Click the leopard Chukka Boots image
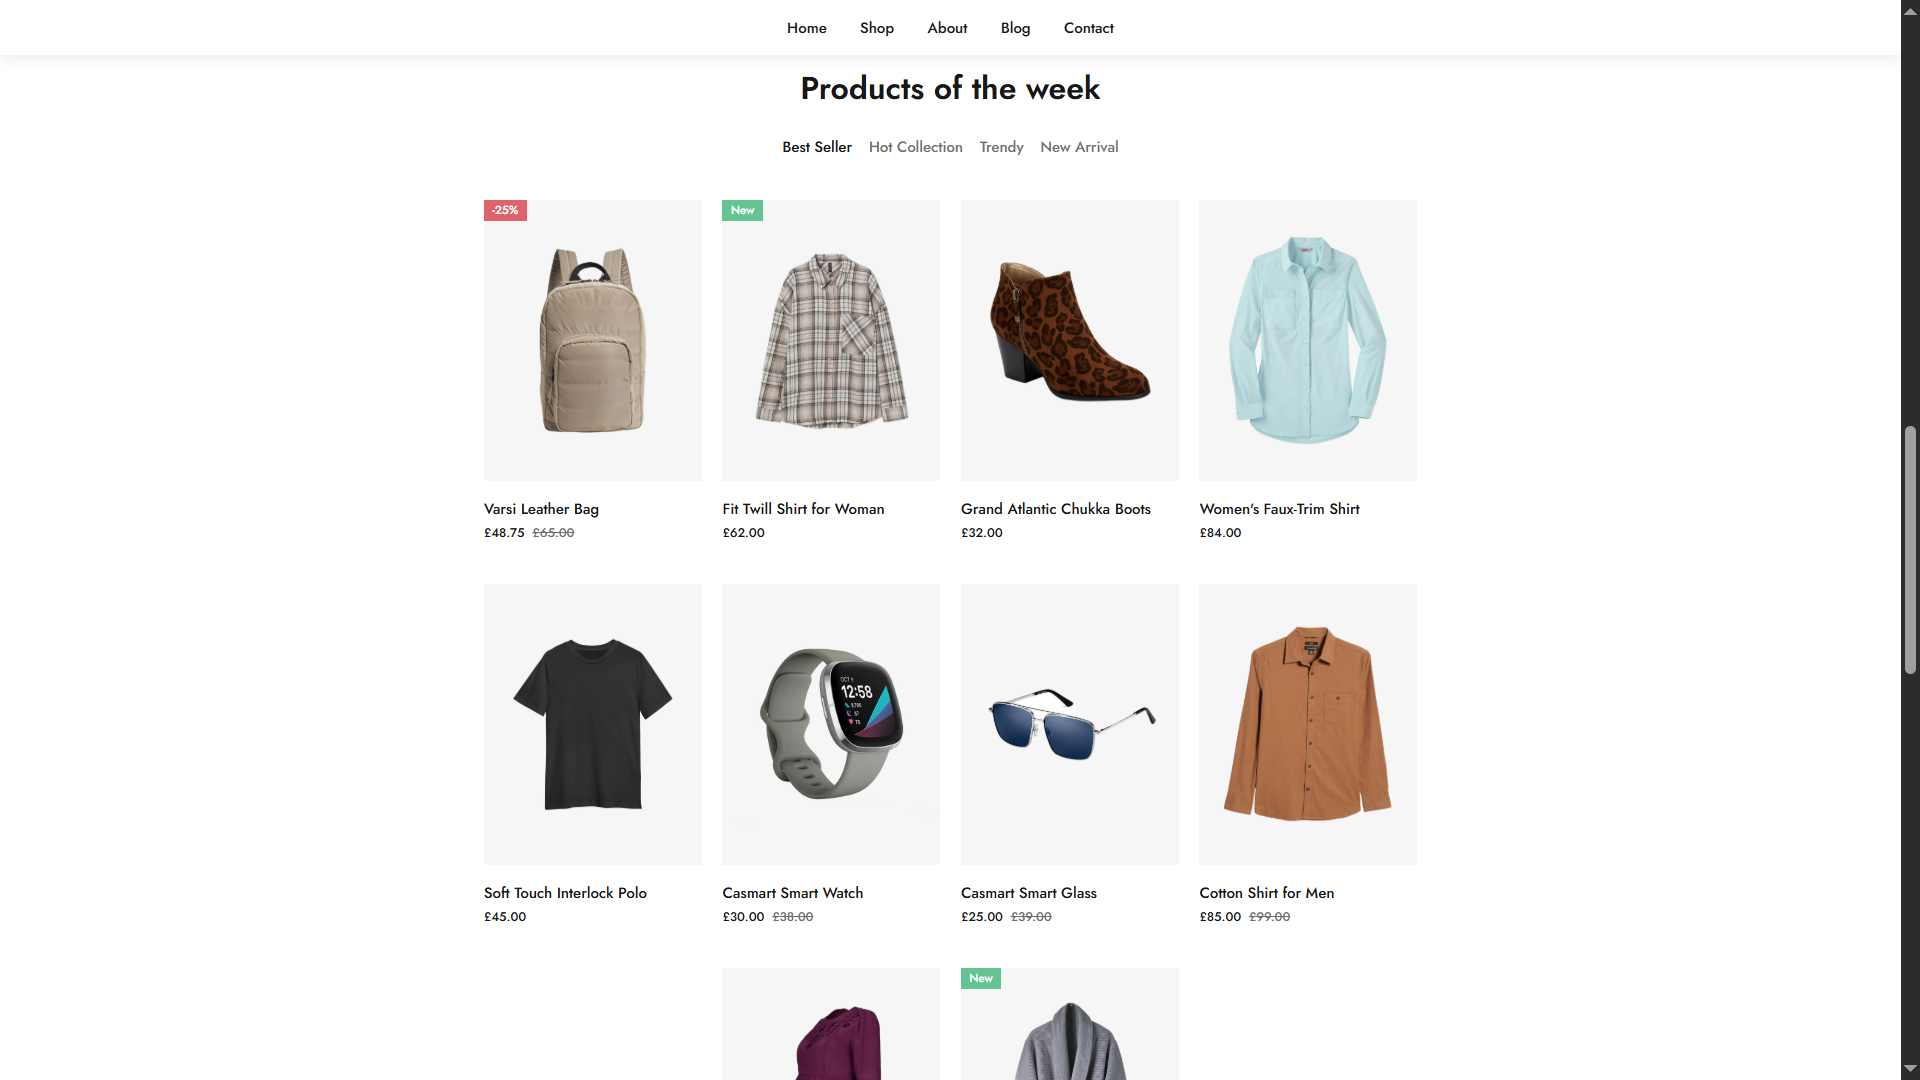1920x1080 pixels. point(1069,340)
